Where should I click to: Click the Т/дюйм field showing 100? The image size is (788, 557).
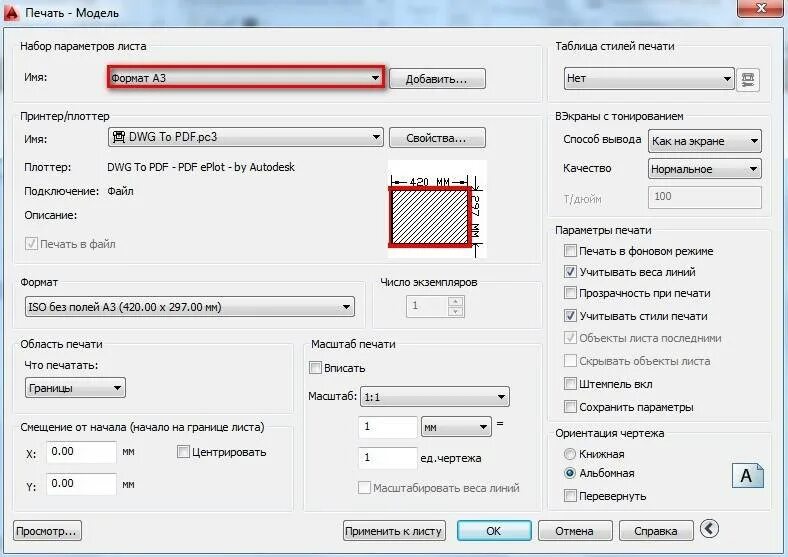coord(705,197)
